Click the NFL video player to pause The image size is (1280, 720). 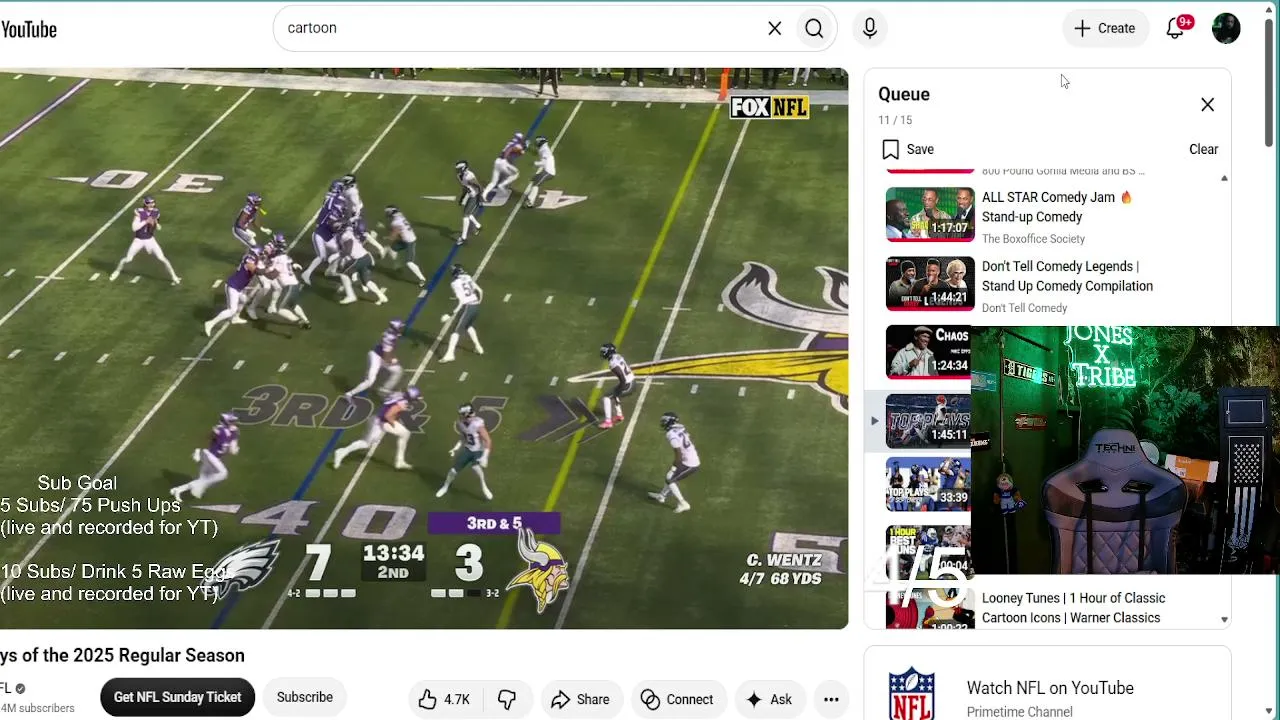pos(424,348)
